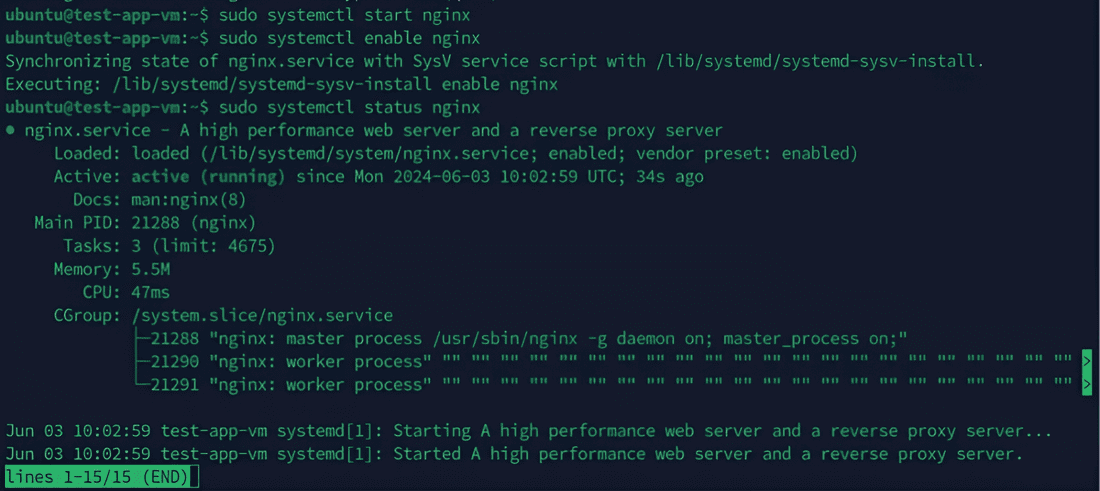The width and height of the screenshot is (1100, 491).
Task: Click the 'Starting A high performance web server' log line
Action: 529,431
